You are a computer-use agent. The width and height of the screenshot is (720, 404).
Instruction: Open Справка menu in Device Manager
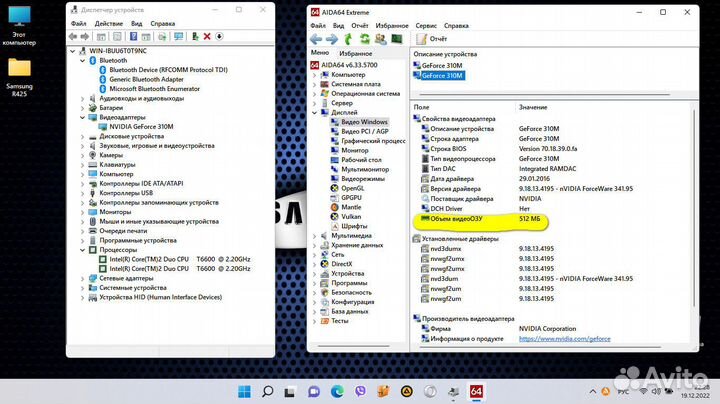tap(163, 23)
